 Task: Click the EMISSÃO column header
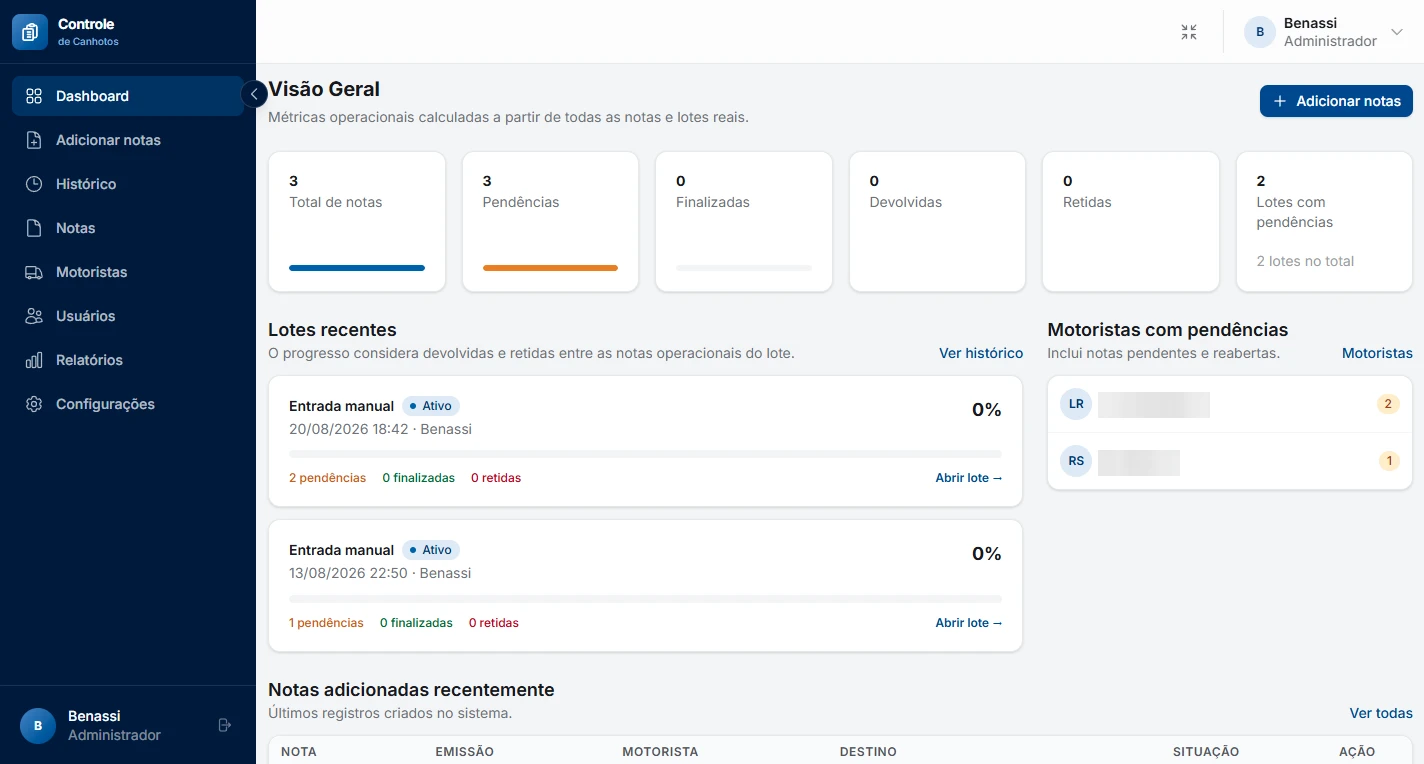[465, 752]
